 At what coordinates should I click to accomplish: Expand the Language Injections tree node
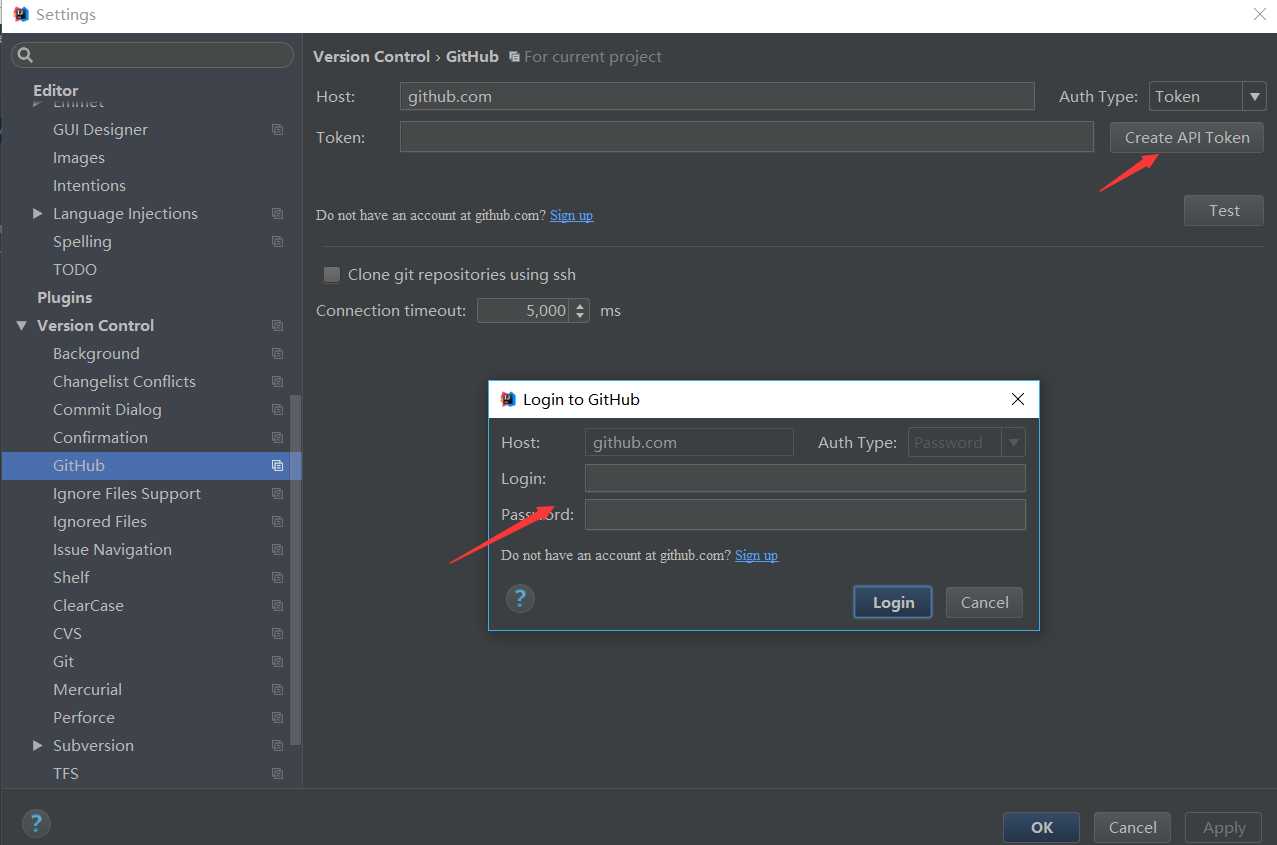(x=38, y=214)
